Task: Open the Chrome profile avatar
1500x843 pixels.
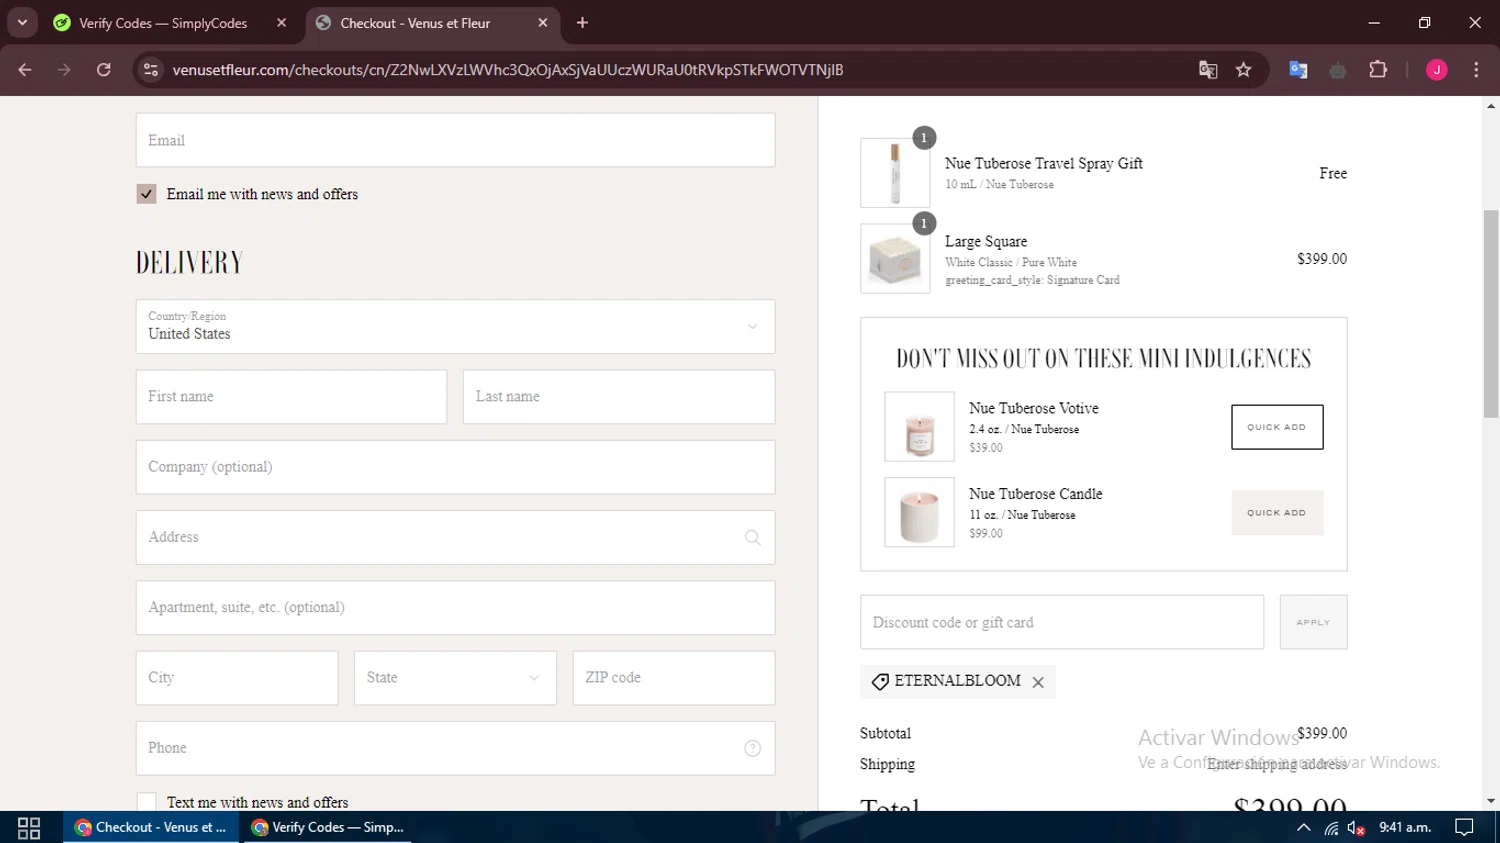Action: 1437,70
